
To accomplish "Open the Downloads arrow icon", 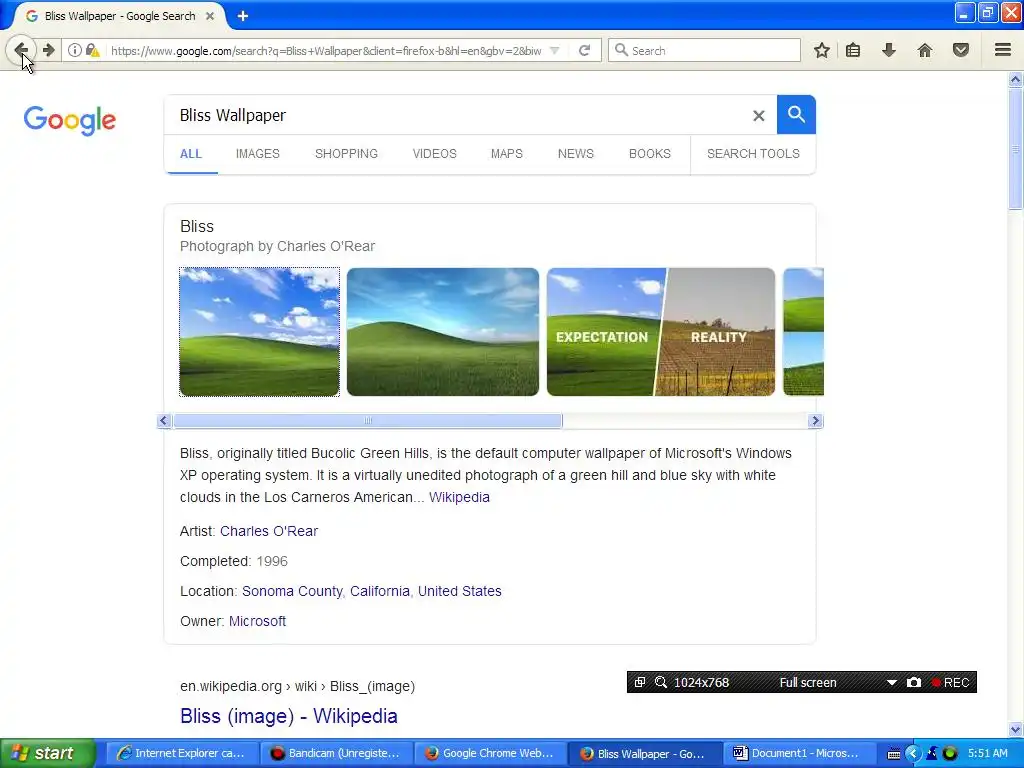I will pyautogui.click(x=888, y=50).
